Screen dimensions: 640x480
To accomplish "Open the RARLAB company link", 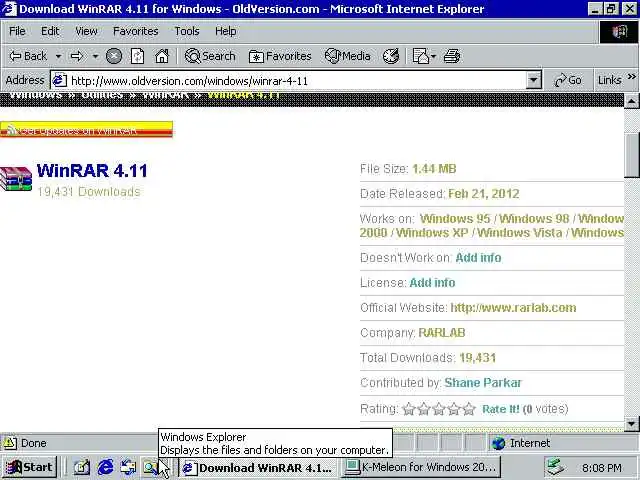I will coord(442,333).
